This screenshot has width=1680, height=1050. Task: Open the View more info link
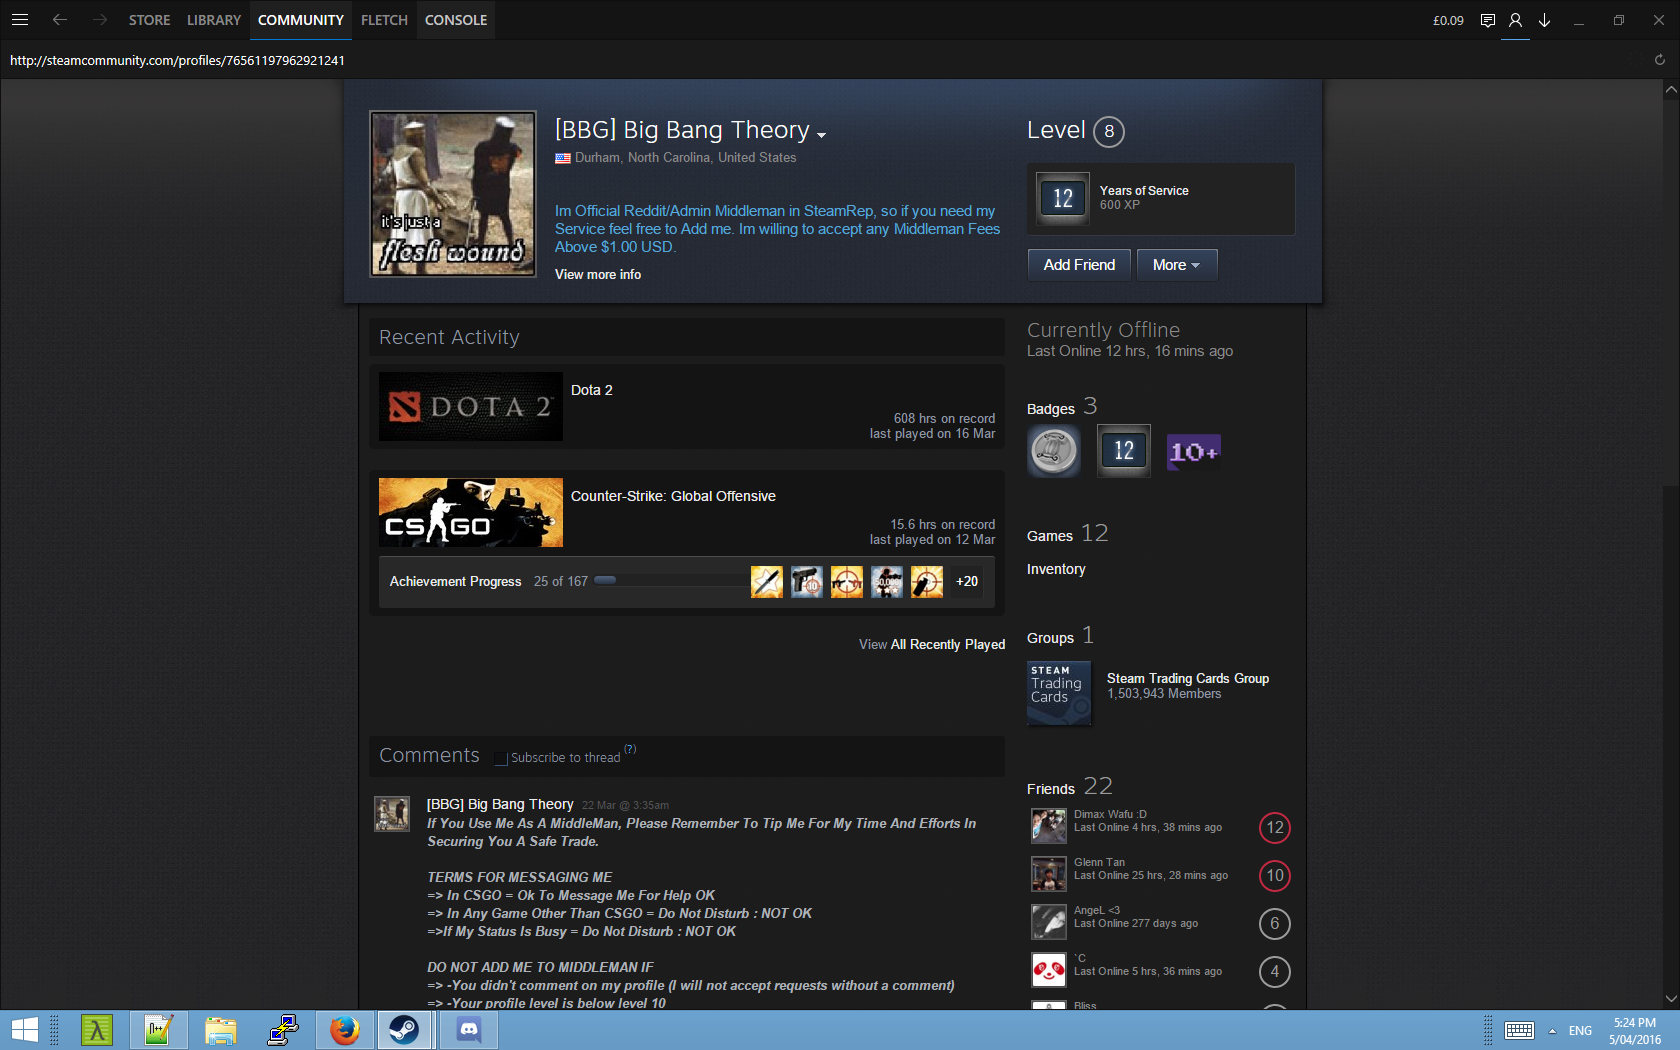coord(598,274)
